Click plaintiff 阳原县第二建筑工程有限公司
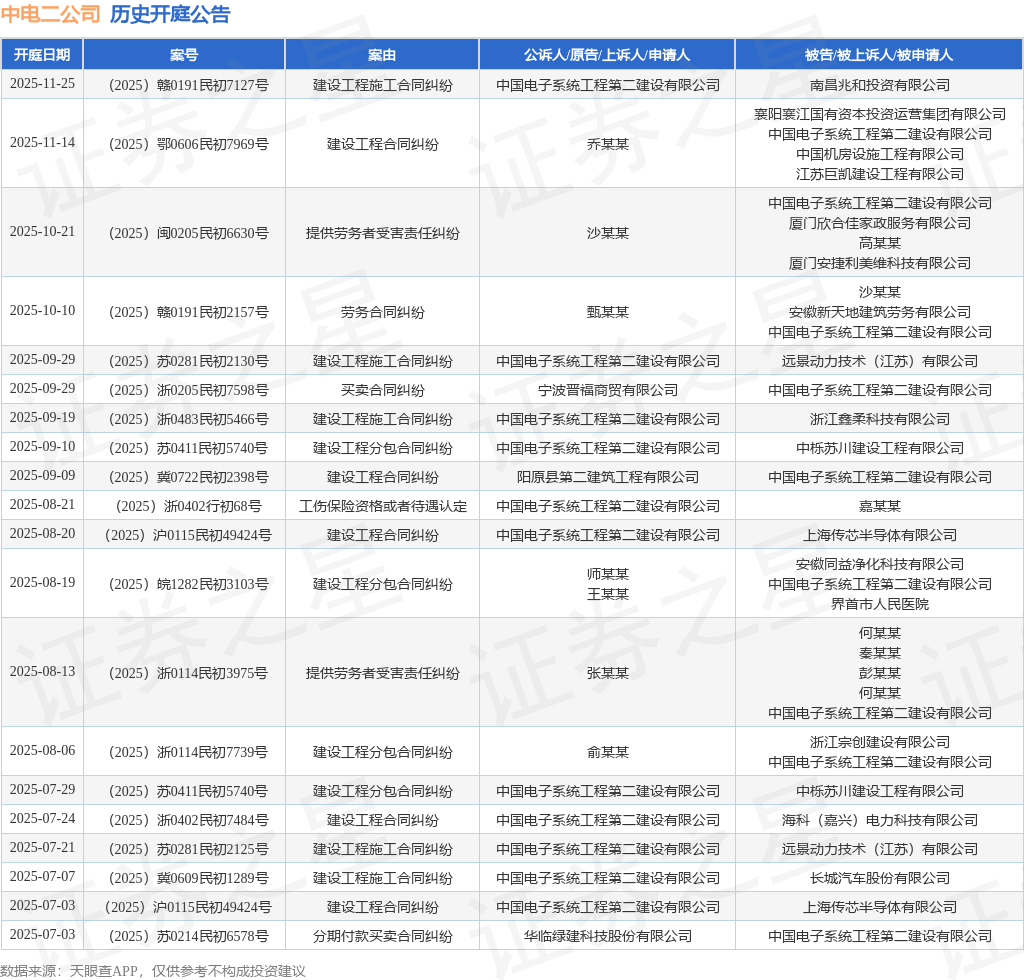Image resolution: width=1024 pixels, height=980 pixels. pos(607,477)
